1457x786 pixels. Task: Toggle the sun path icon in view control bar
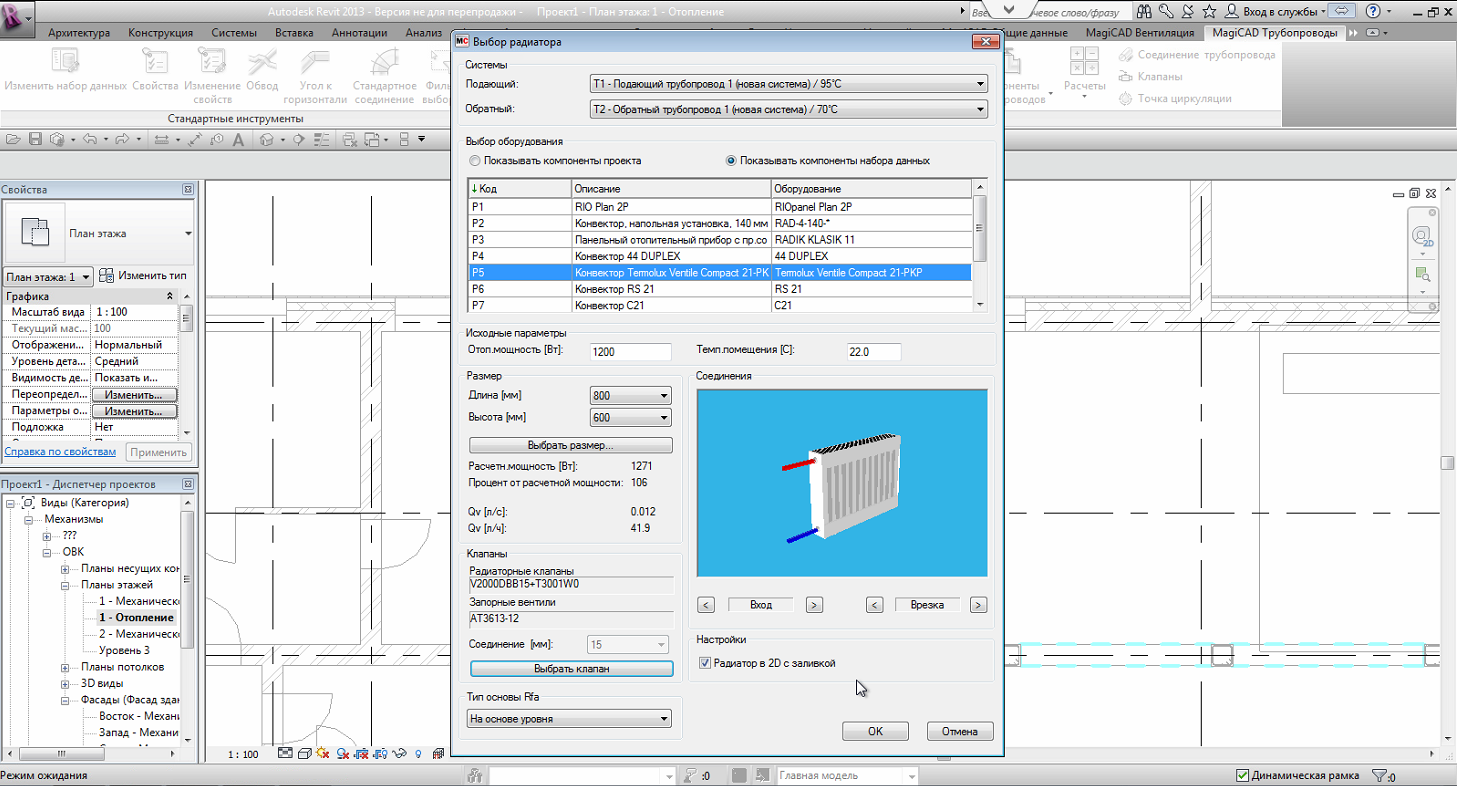tap(322, 754)
